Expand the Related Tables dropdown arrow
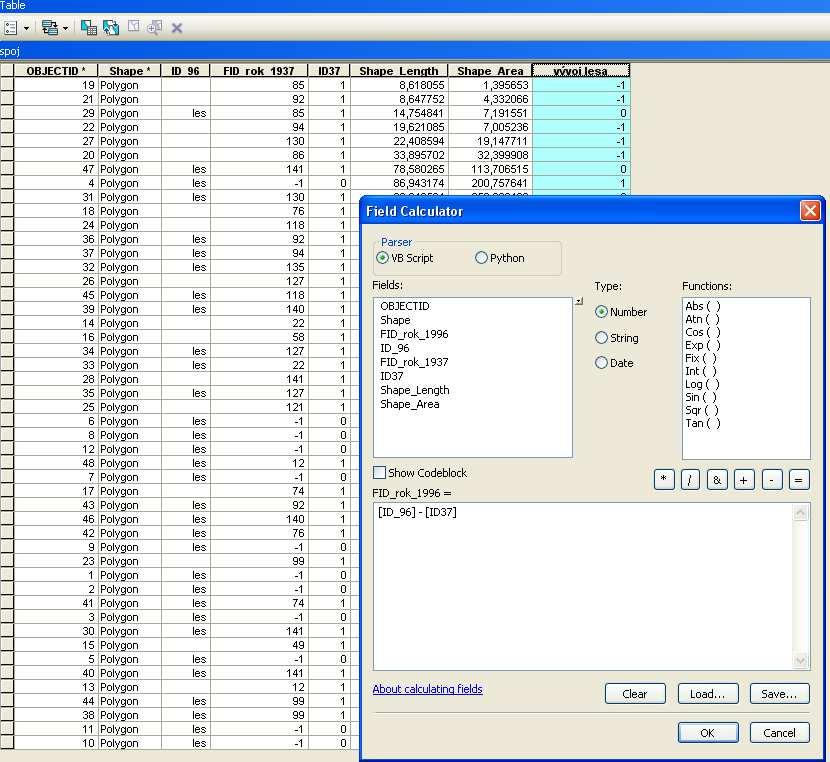The image size is (830, 762). click(x=66, y=28)
